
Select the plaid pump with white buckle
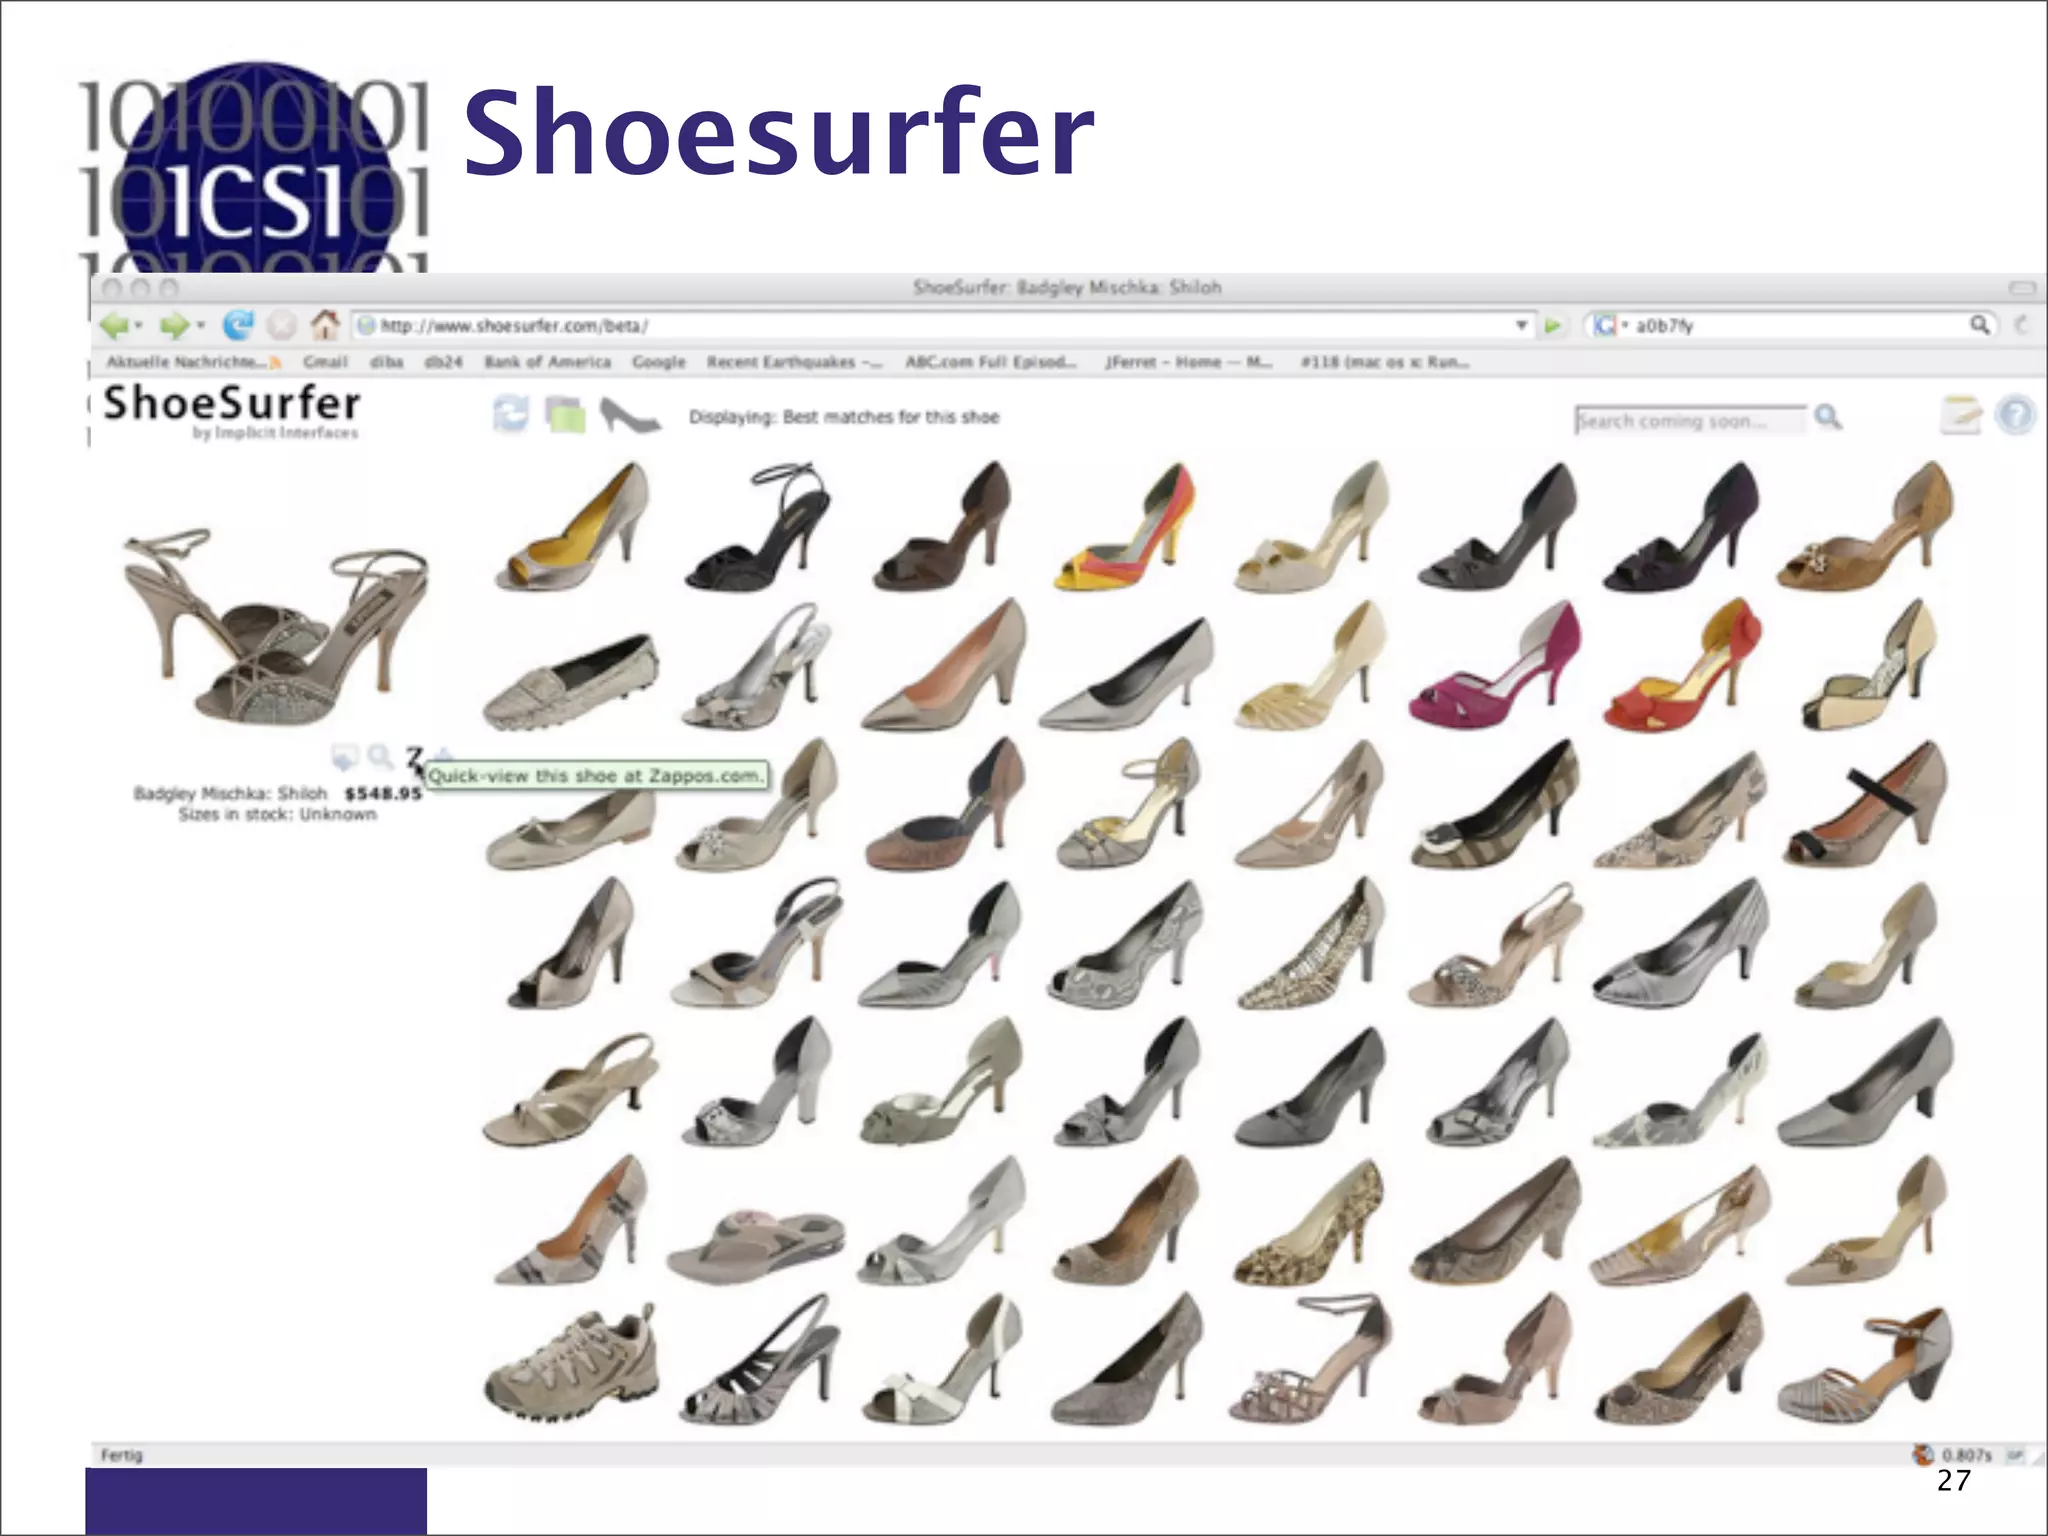click(x=1496, y=803)
